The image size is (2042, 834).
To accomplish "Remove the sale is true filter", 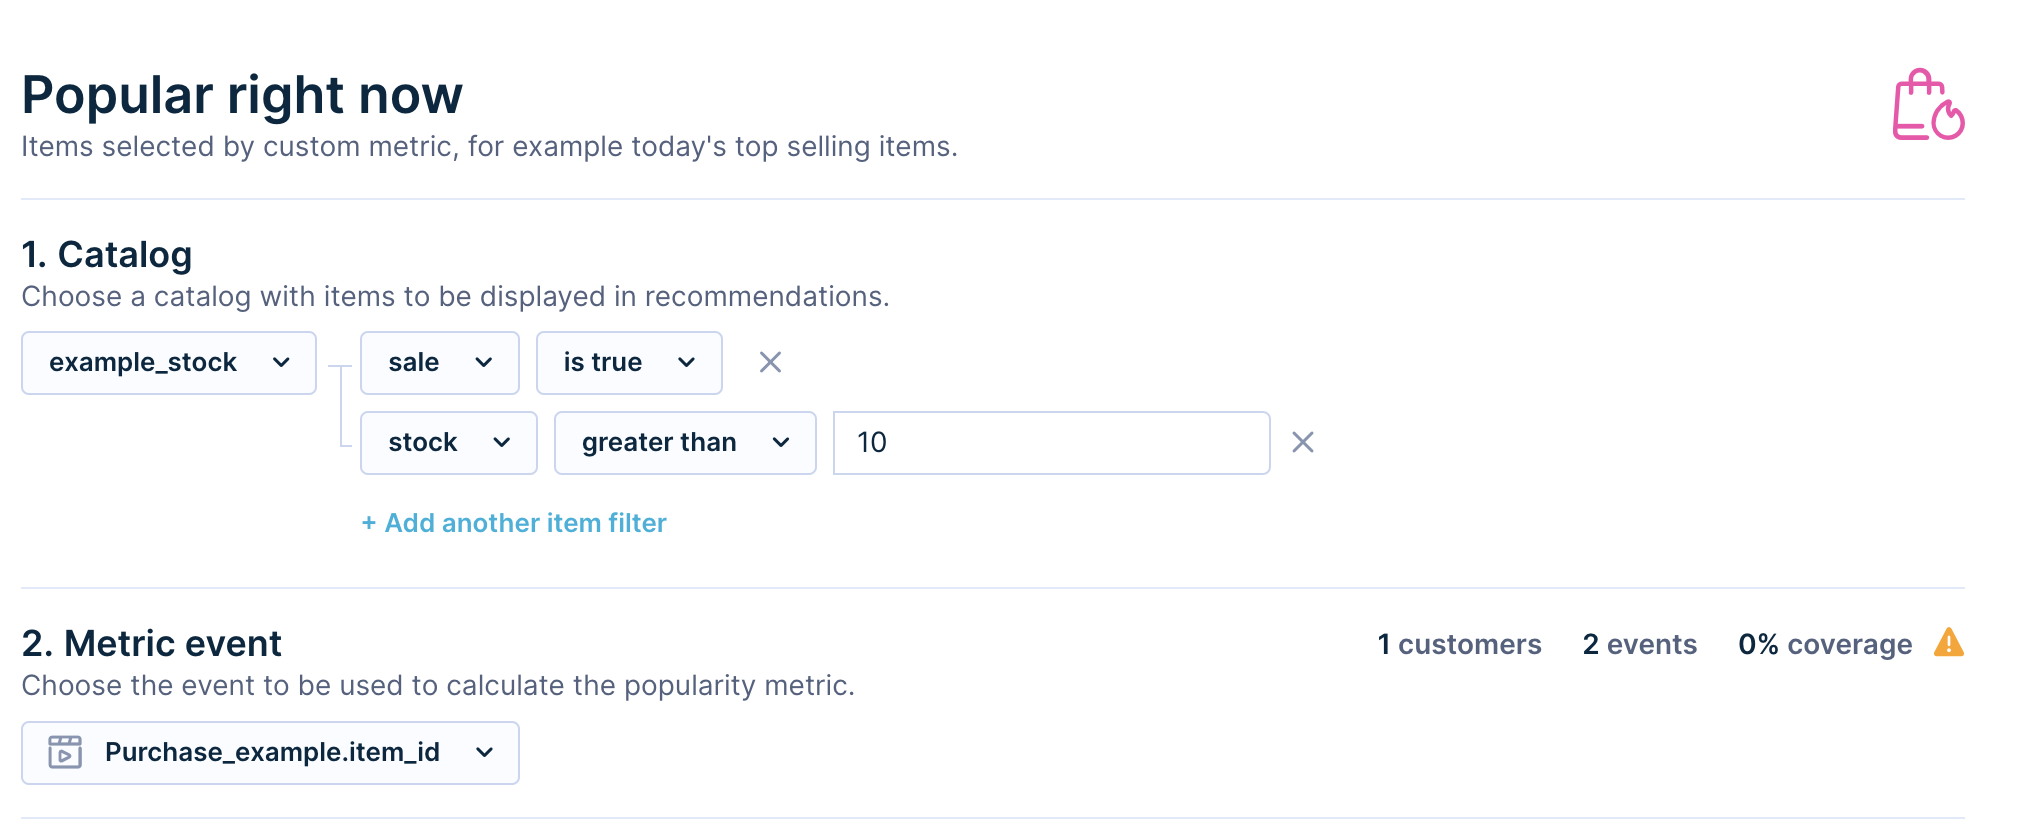I will click(770, 362).
